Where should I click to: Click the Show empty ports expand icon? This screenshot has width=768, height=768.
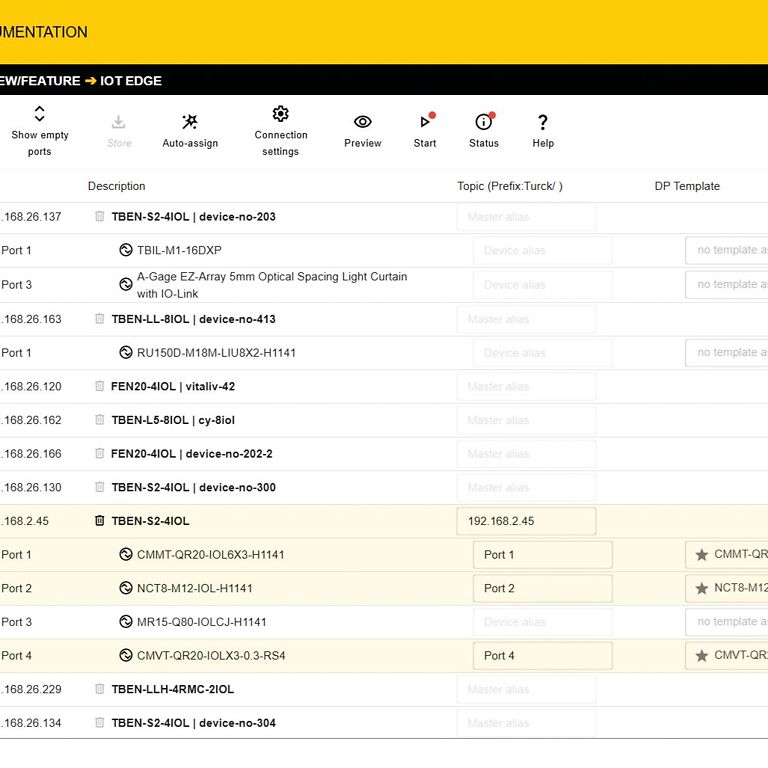[40, 114]
